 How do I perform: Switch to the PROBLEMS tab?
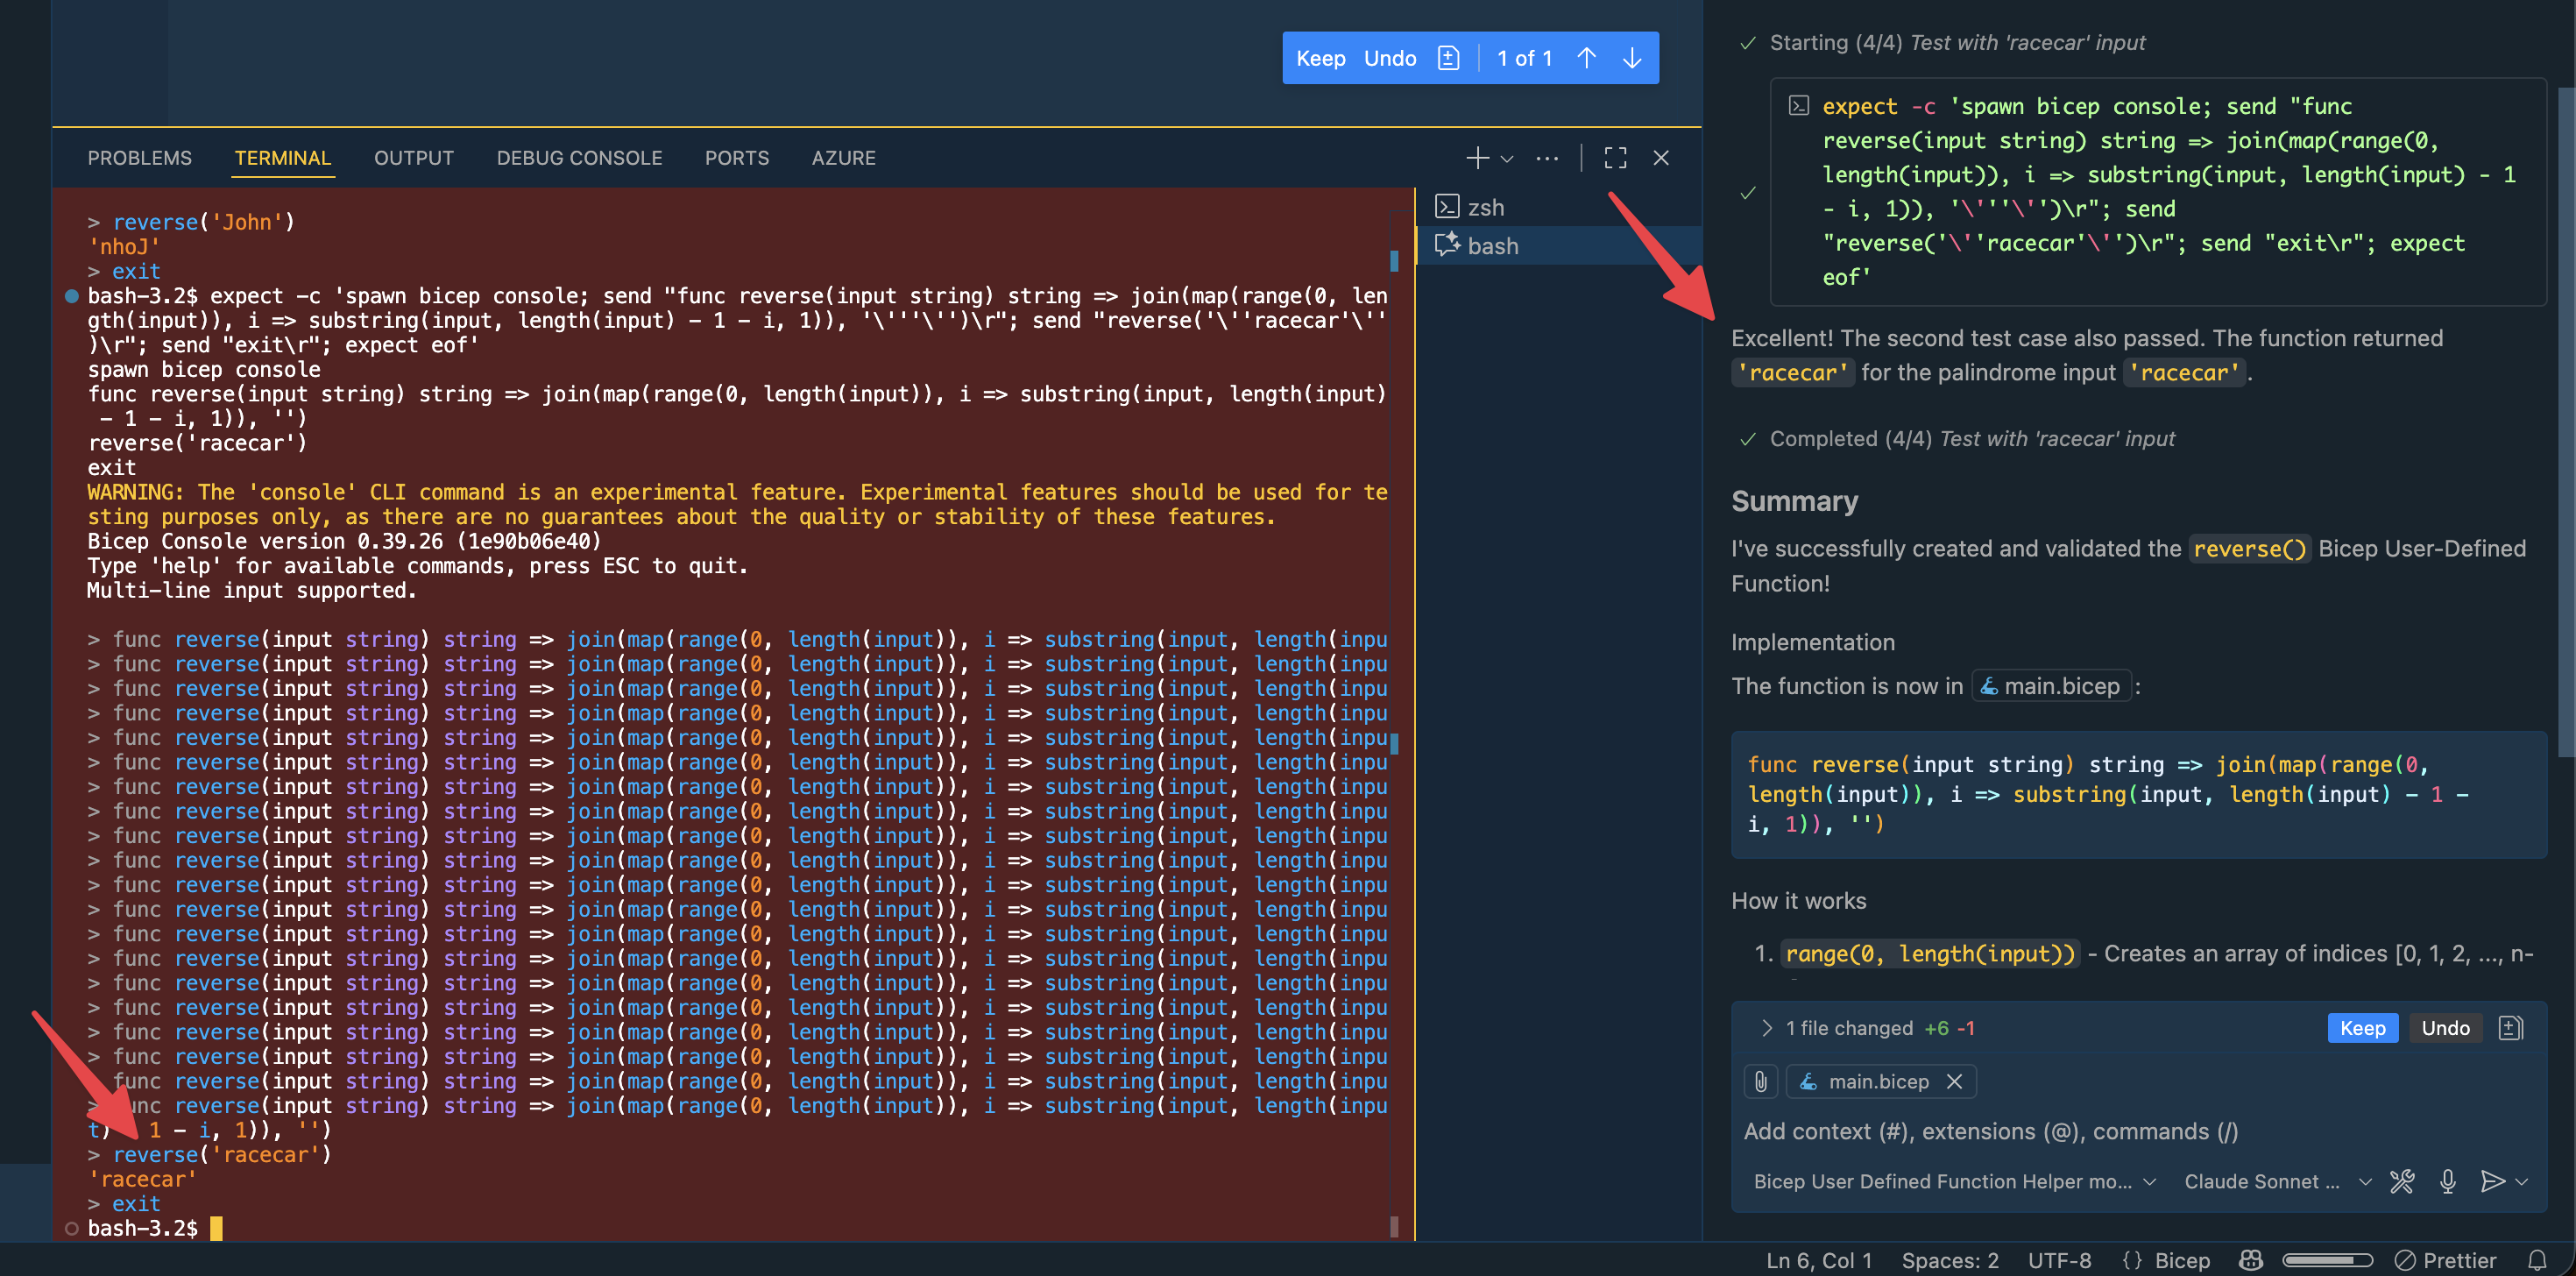[139, 158]
